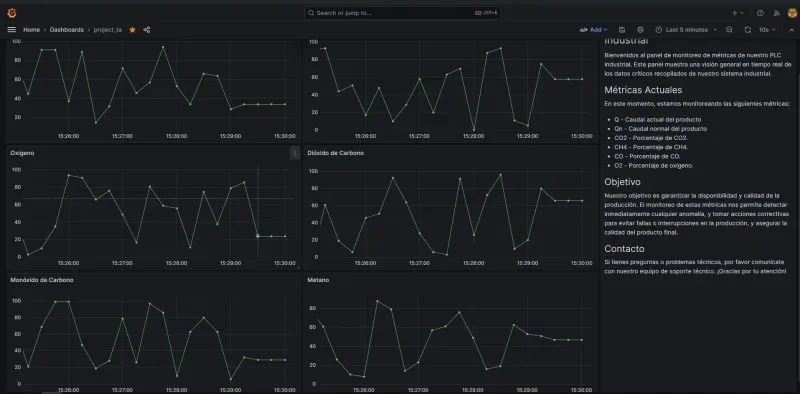The image size is (800, 394).
Task: Unstar the project_ta dashboard
Action: point(132,30)
